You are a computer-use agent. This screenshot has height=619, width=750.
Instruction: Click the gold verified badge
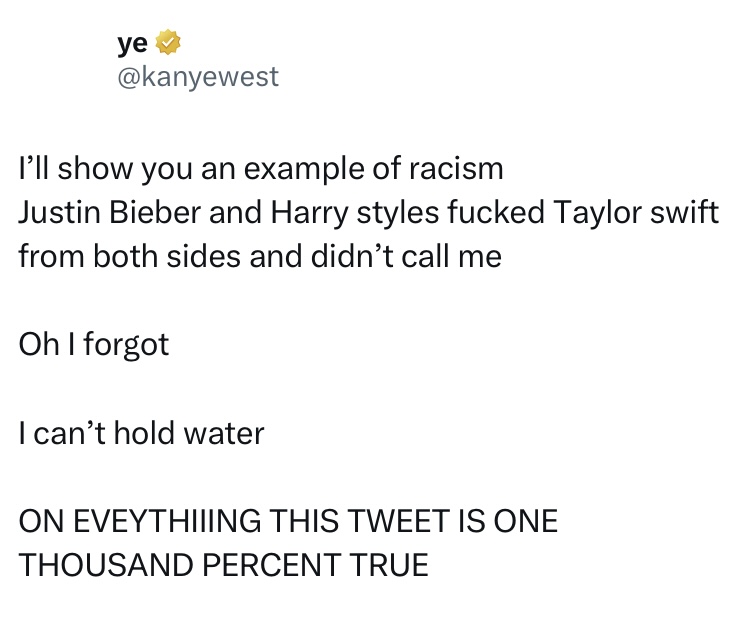coord(166,43)
